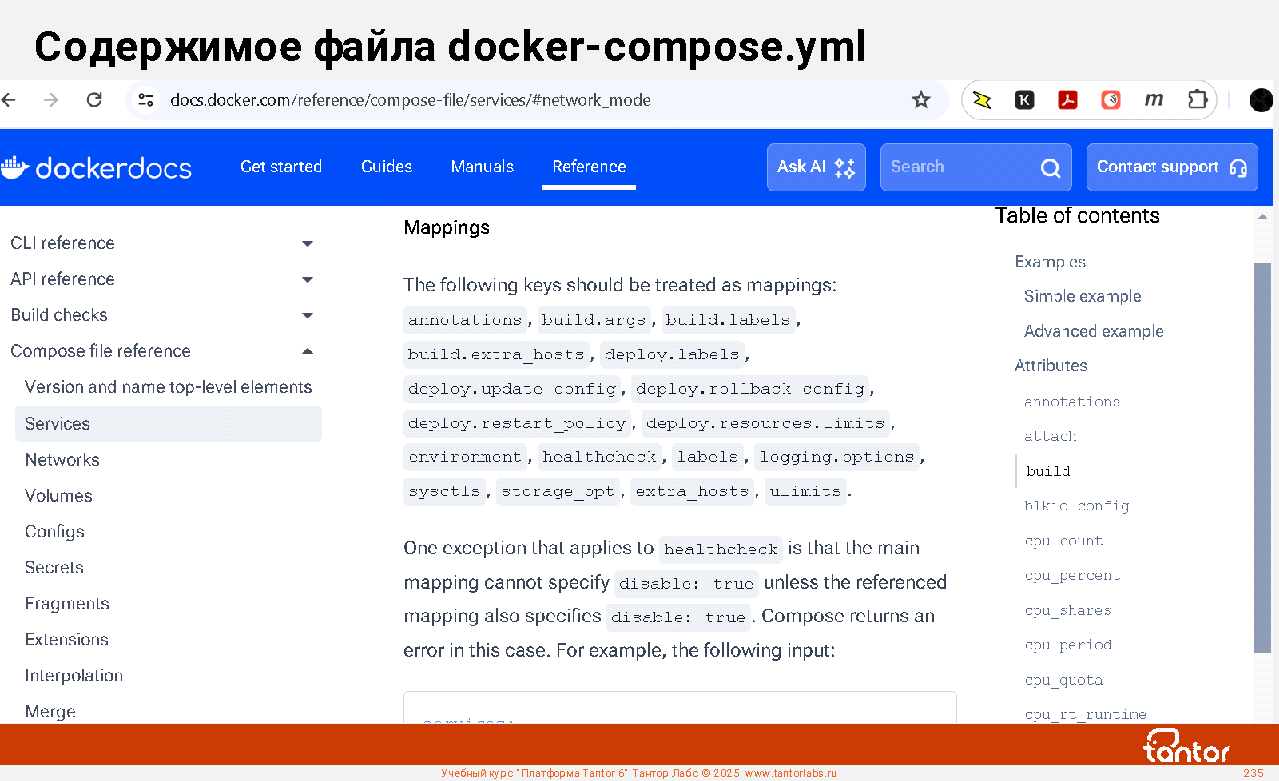
Task: Open Networks in the sidebar
Action: [62, 460]
